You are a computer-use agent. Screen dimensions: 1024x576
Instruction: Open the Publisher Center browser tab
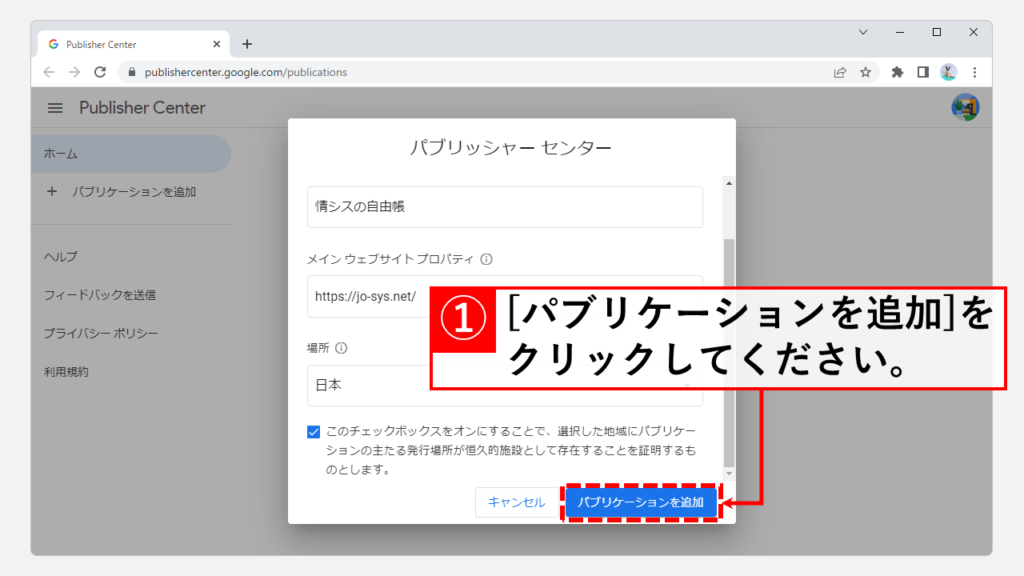pyautogui.click(x=130, y=44)
